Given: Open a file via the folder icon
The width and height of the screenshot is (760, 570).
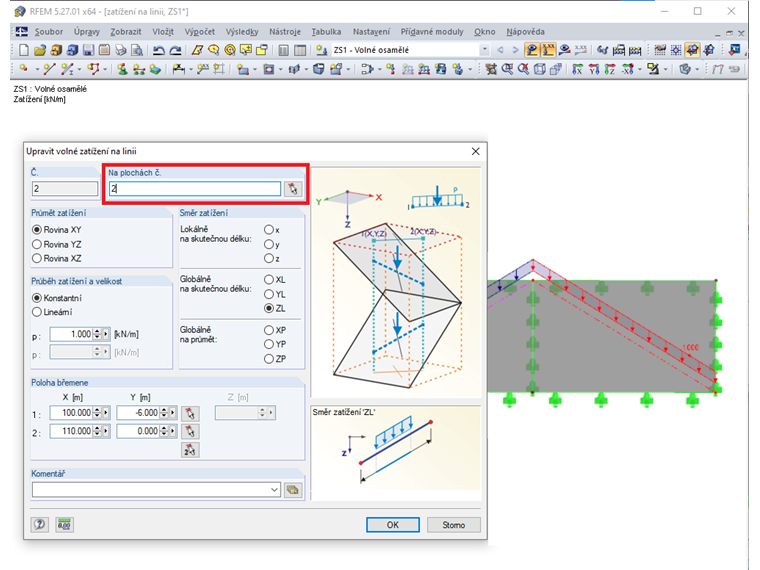Looking at the screenshot, I should (x=40, y=50).
